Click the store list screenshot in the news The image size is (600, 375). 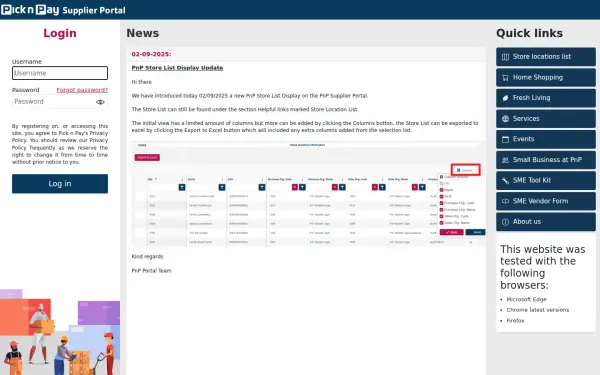point(308,194)
